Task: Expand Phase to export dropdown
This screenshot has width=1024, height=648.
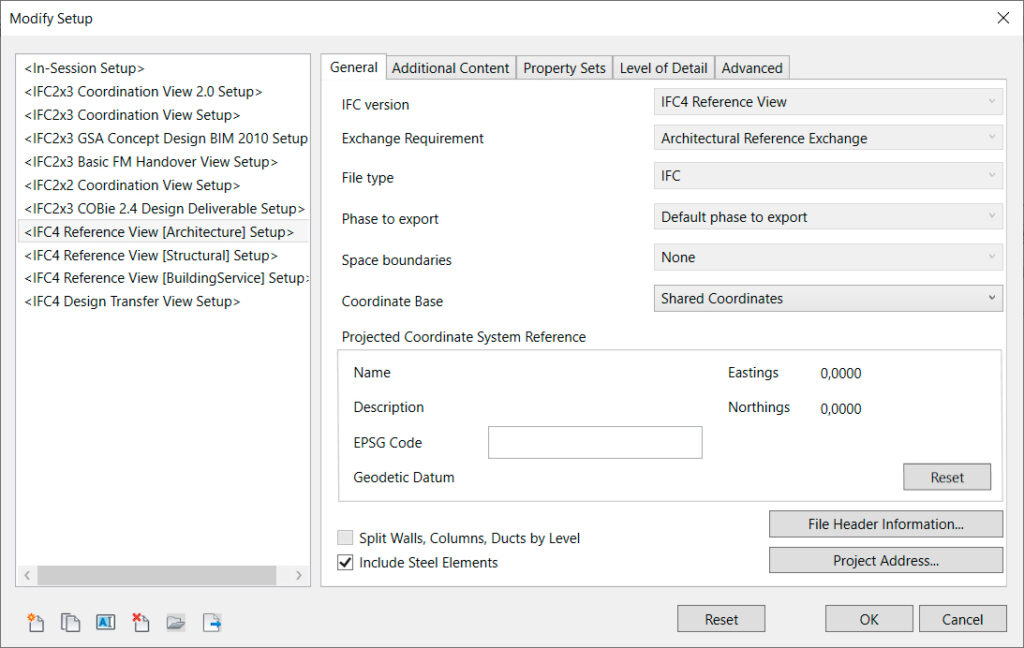Action: tap(827, 217)
